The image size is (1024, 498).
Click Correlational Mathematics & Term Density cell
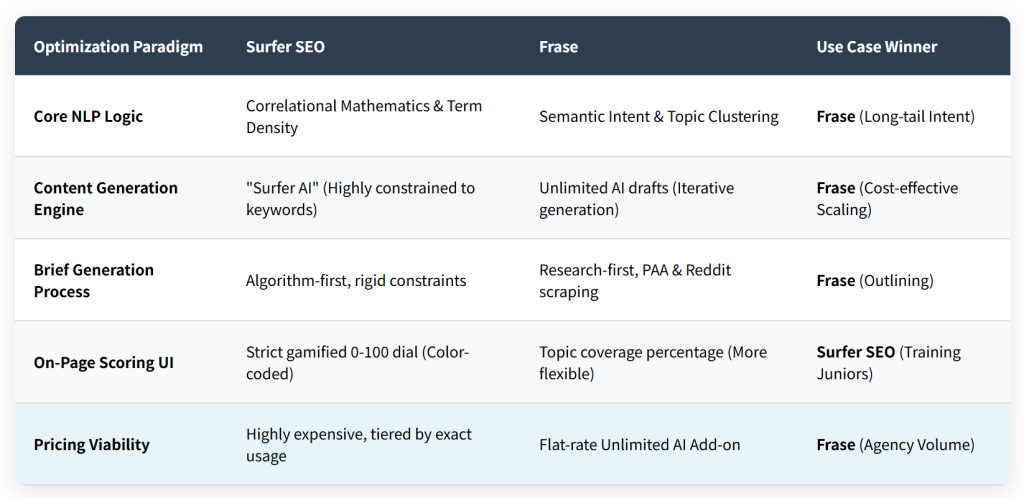pos(364,117)
